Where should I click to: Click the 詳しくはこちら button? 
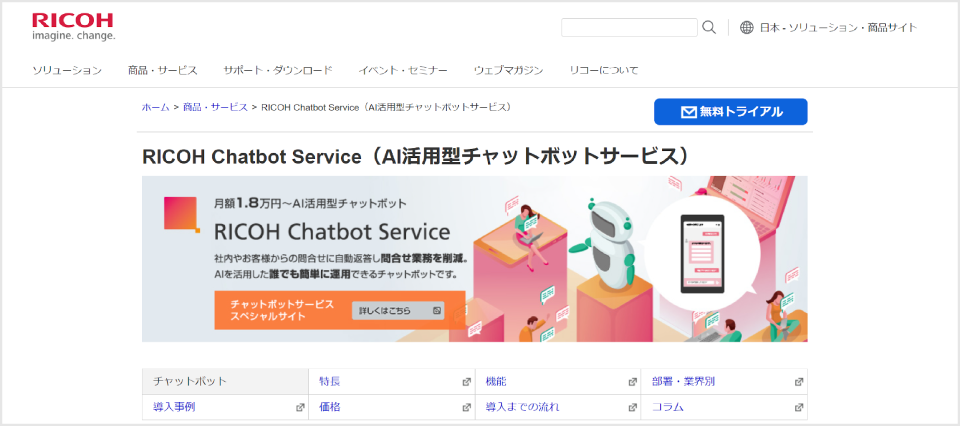click(399, 310)
